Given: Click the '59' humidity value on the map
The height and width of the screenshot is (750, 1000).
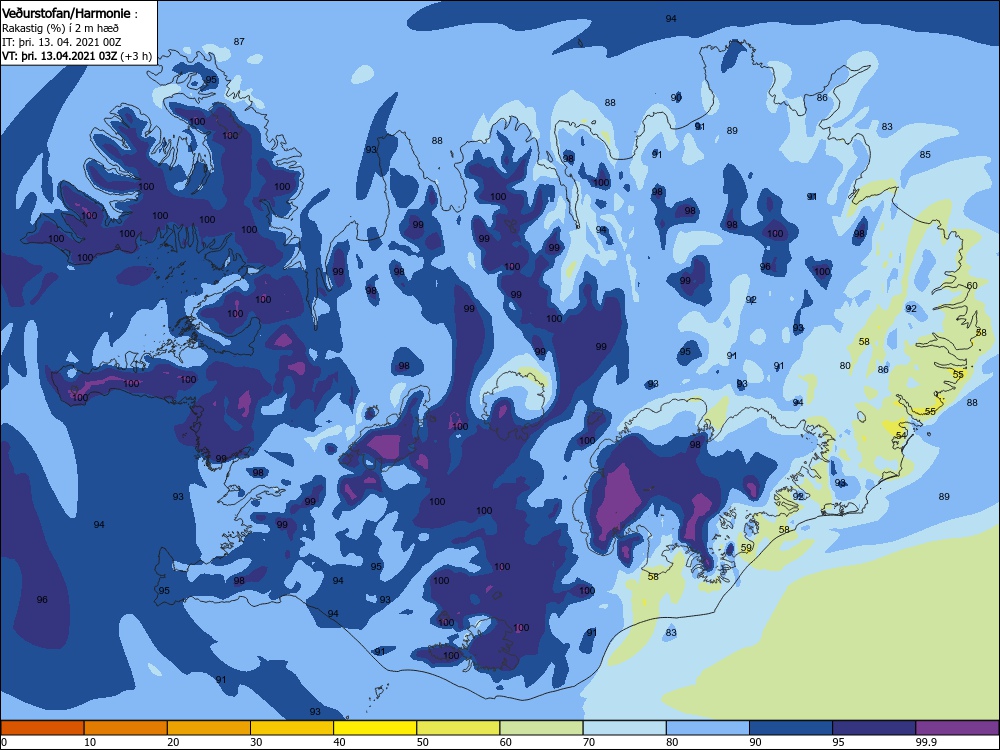Looking at the screenshot, I should 746,547.
